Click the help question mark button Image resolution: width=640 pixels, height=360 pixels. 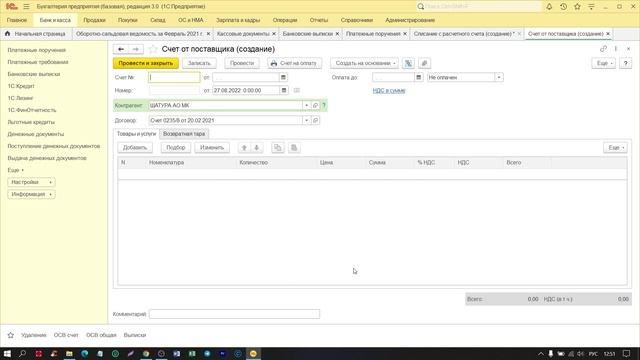625,63
